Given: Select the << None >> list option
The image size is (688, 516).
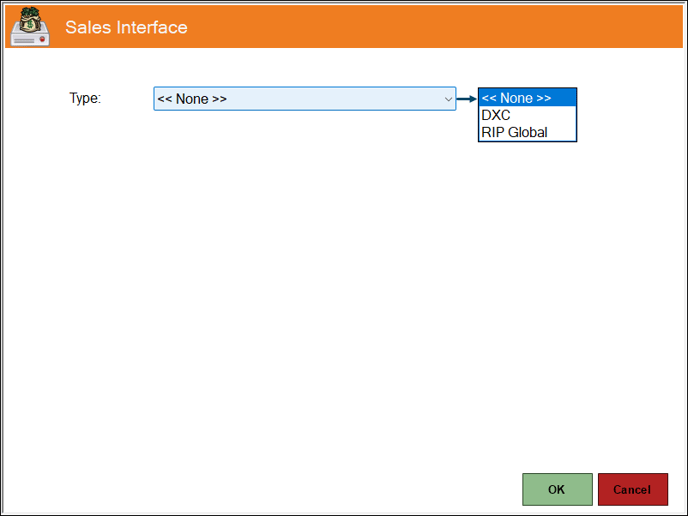Looking at the screenshot, I should (527, 98).
